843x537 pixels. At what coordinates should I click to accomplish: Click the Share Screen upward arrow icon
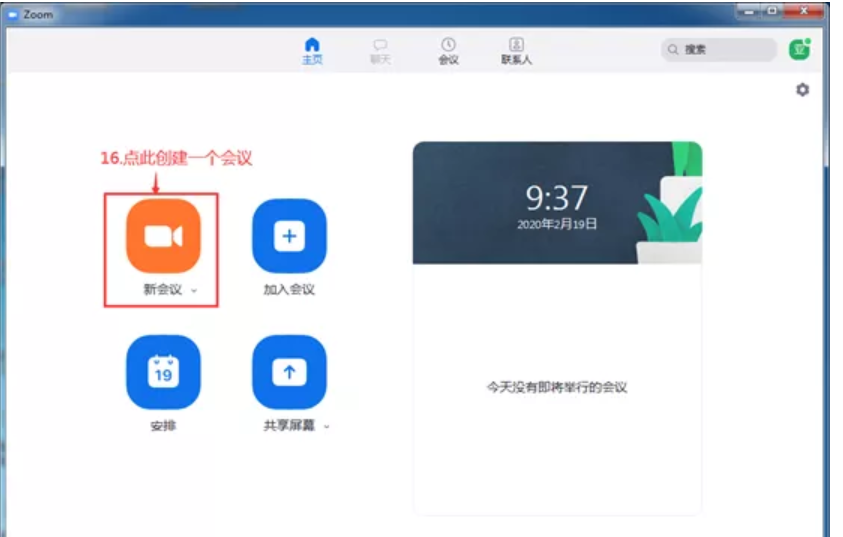tap(289, 372)
